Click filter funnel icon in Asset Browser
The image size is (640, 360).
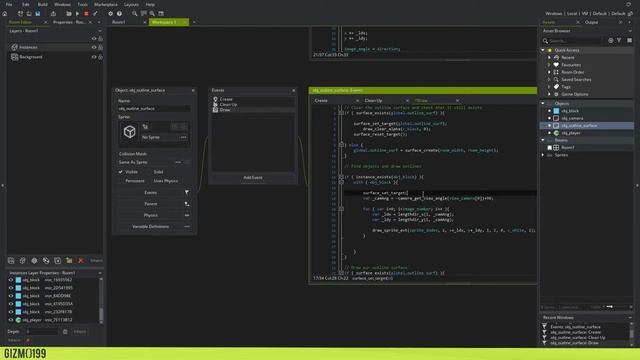(x=619, y=40)
